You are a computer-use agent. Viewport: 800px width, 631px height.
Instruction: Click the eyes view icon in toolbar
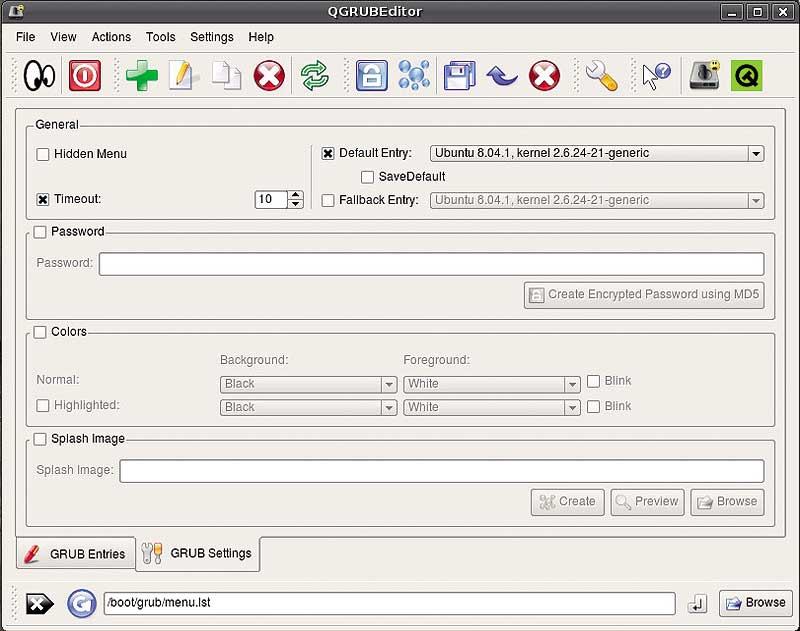click(x=39, y=76)
